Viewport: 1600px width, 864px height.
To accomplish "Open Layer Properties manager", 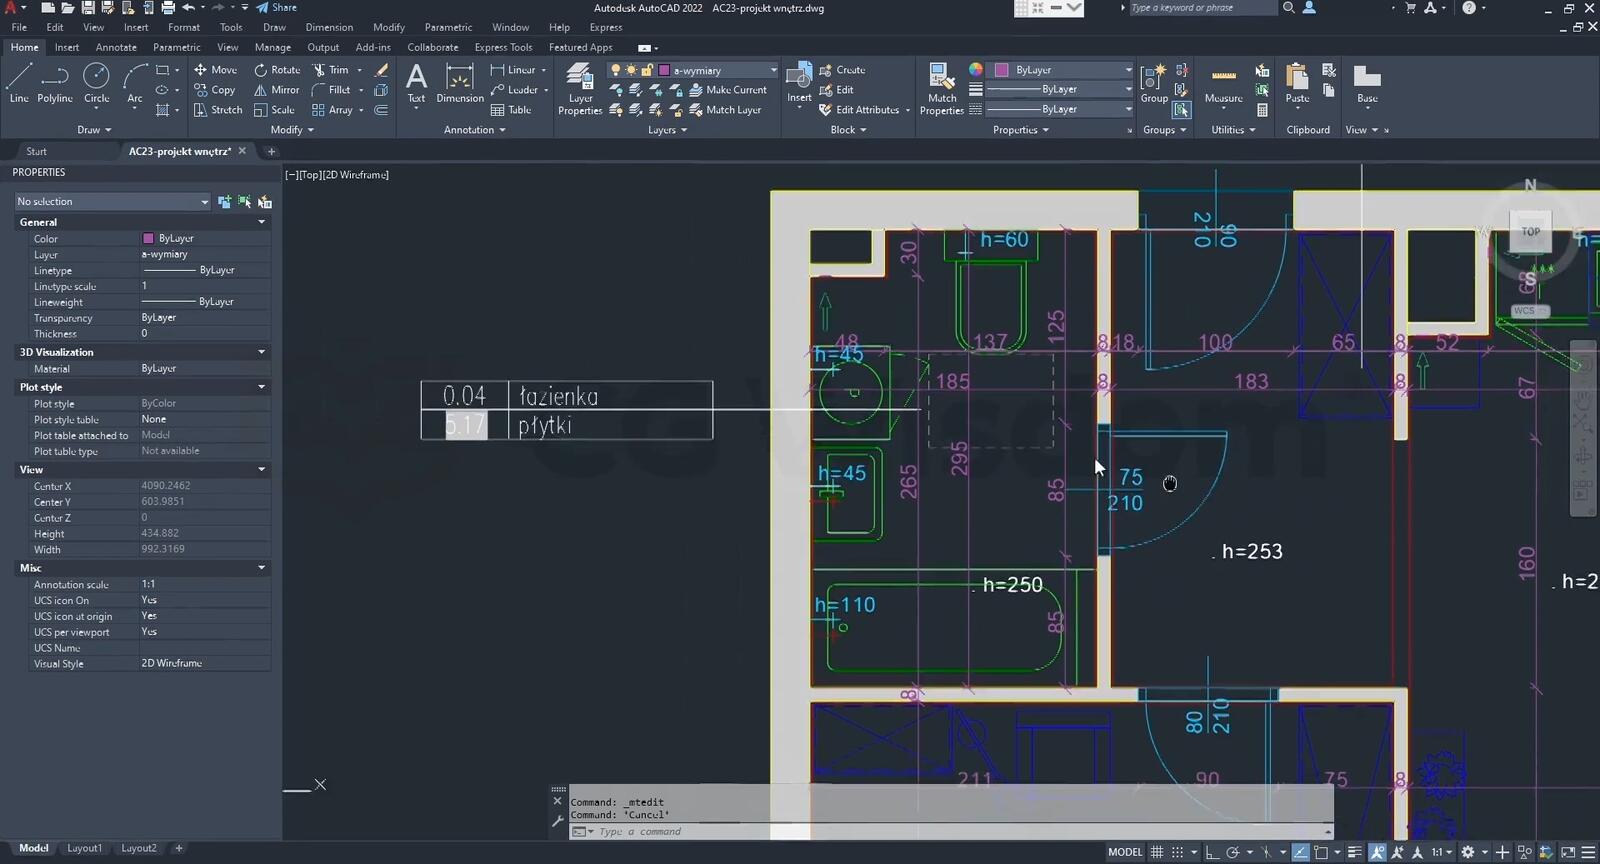I will click(580, 87).
